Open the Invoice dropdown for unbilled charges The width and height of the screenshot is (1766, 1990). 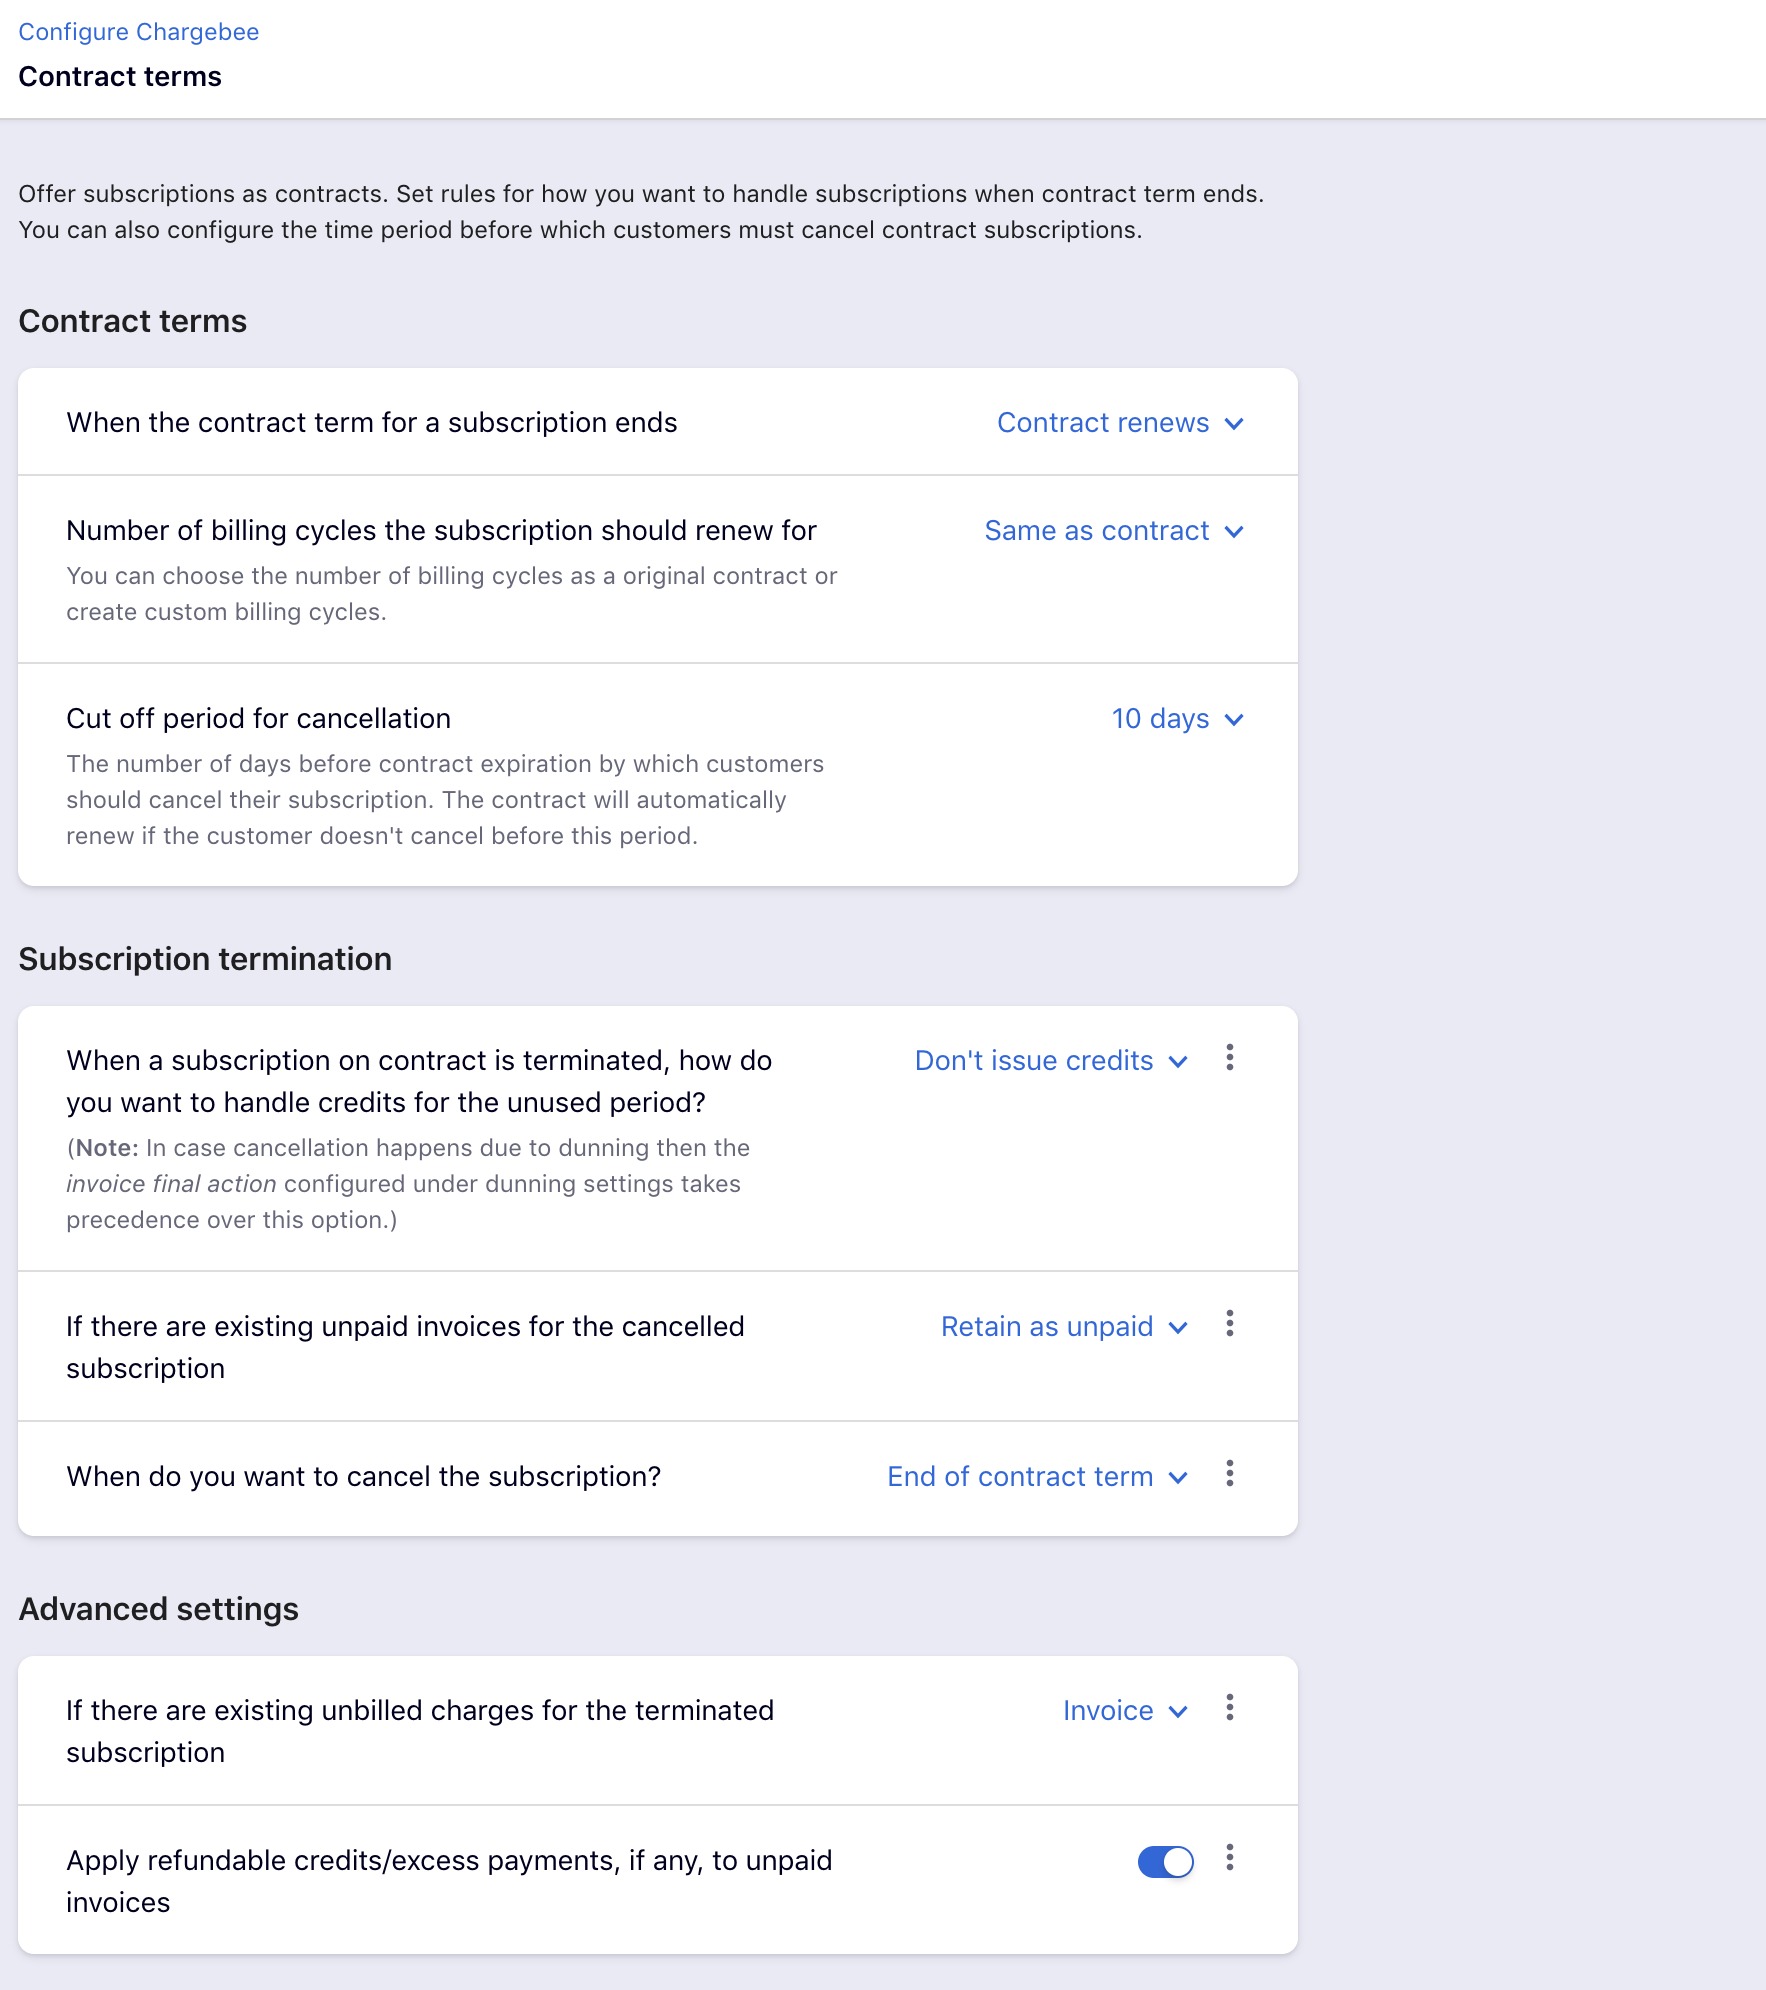[x=1108, y=1711]
